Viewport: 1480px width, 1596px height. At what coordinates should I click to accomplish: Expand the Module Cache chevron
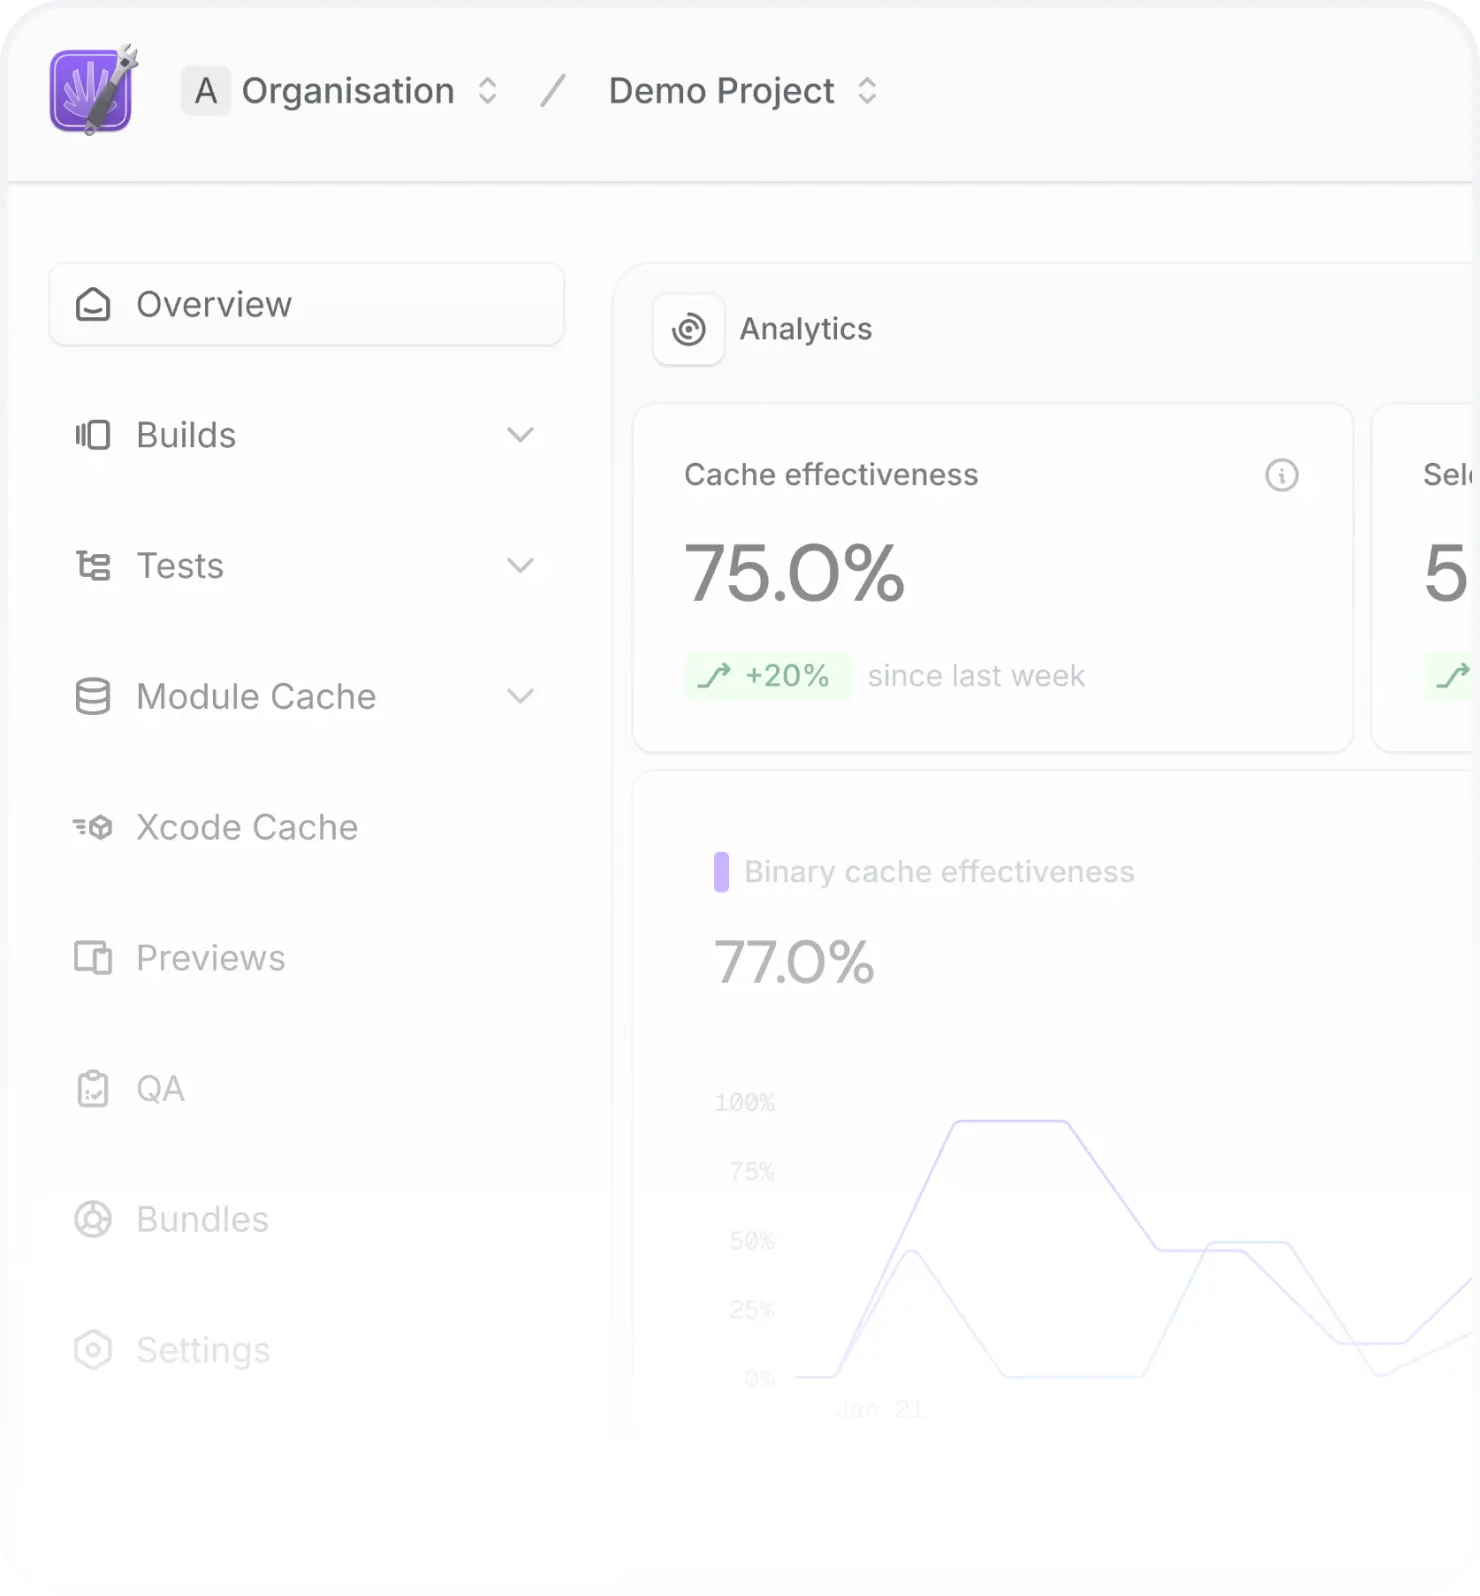tap(520, 696)
